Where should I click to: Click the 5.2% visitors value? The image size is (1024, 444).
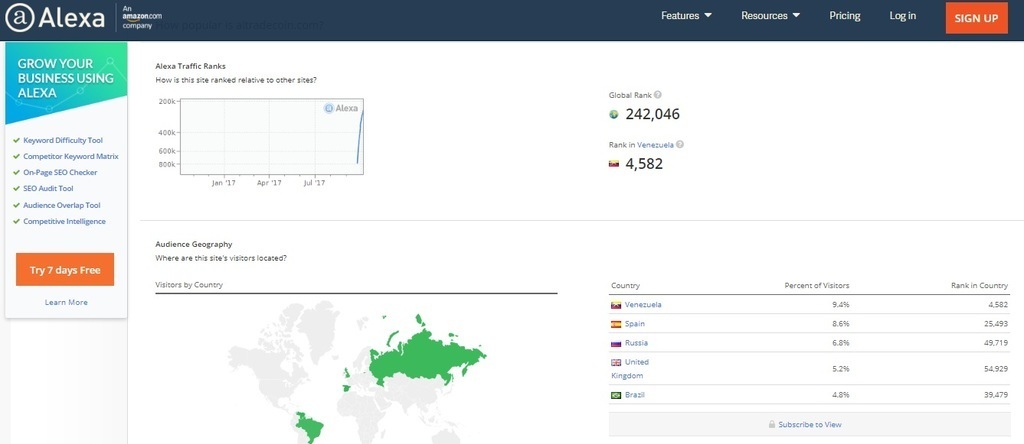[842, 369]
